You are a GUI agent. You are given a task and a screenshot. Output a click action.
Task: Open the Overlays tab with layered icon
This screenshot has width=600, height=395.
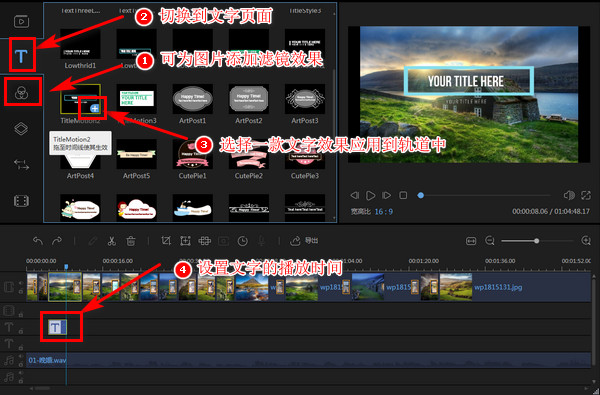[x=21, y=129]
